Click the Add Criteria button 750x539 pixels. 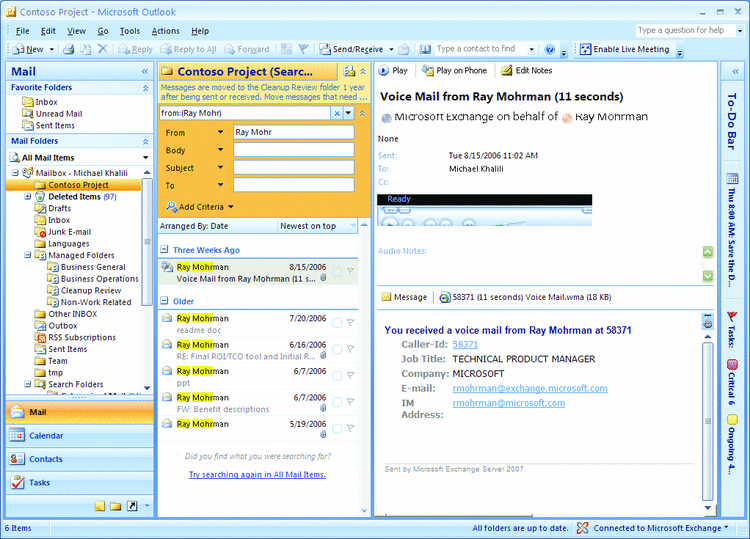[x=201, y=207]
